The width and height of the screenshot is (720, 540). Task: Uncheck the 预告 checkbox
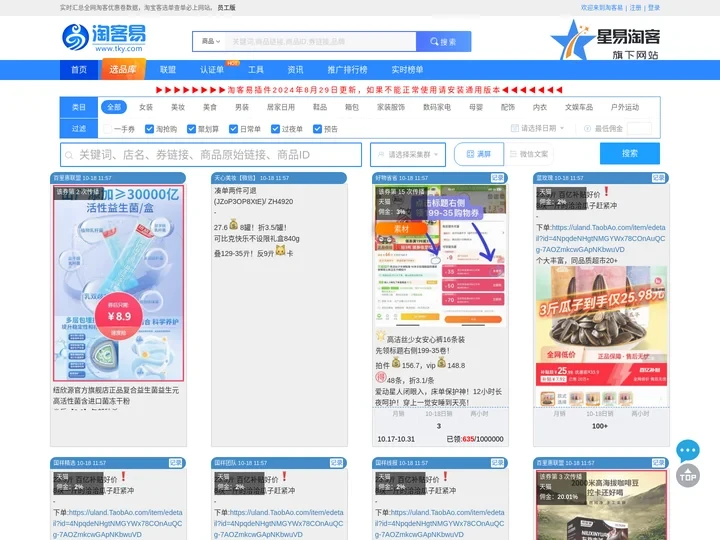click(317, 129)
